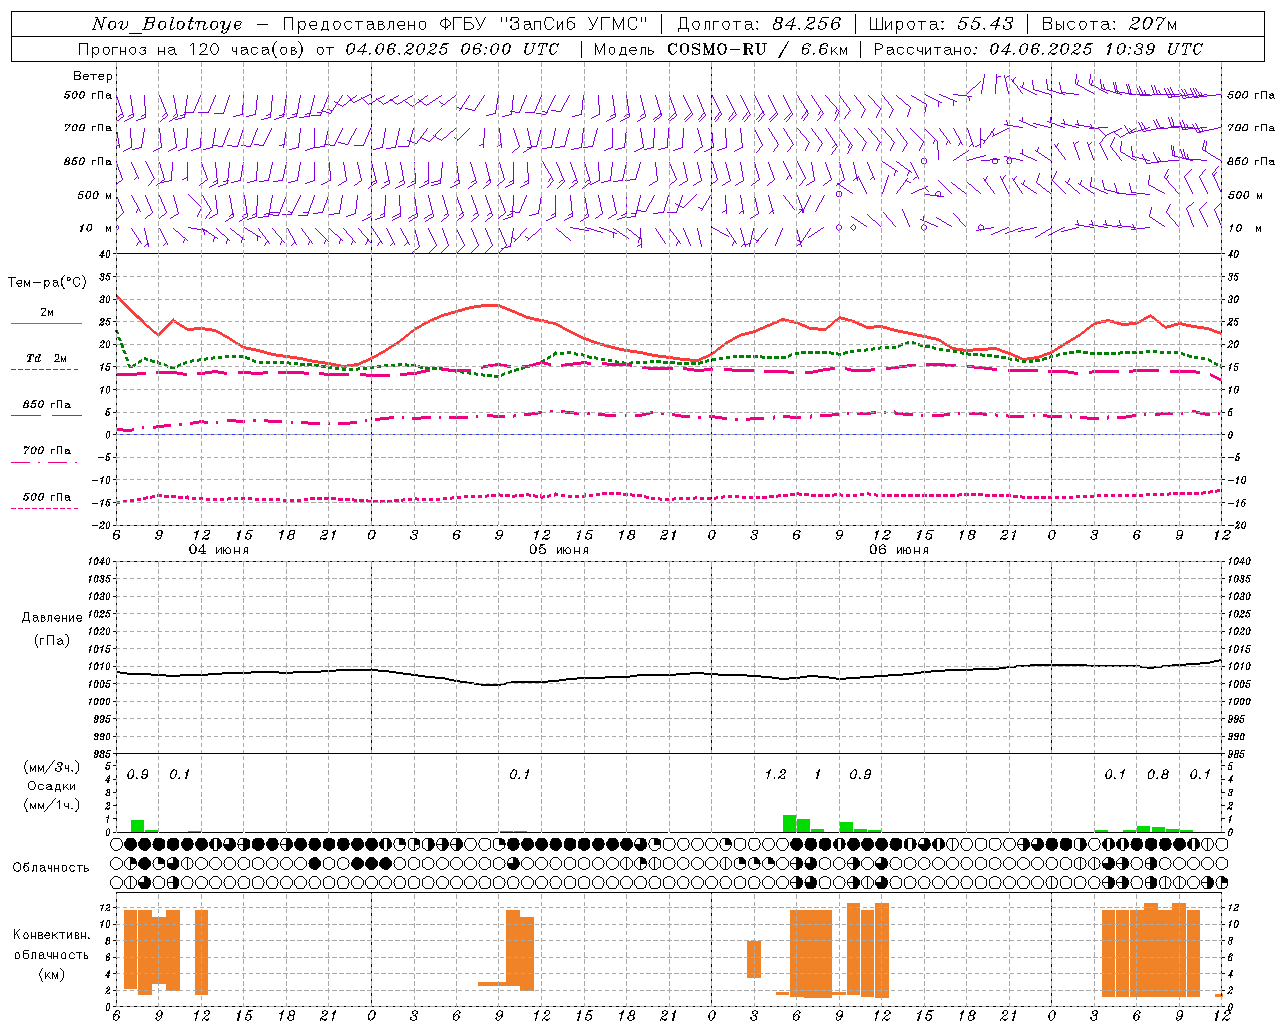Click the "Облачность" cloud cover label
The image size is (1280, 1024).
(x=51, y=867)
